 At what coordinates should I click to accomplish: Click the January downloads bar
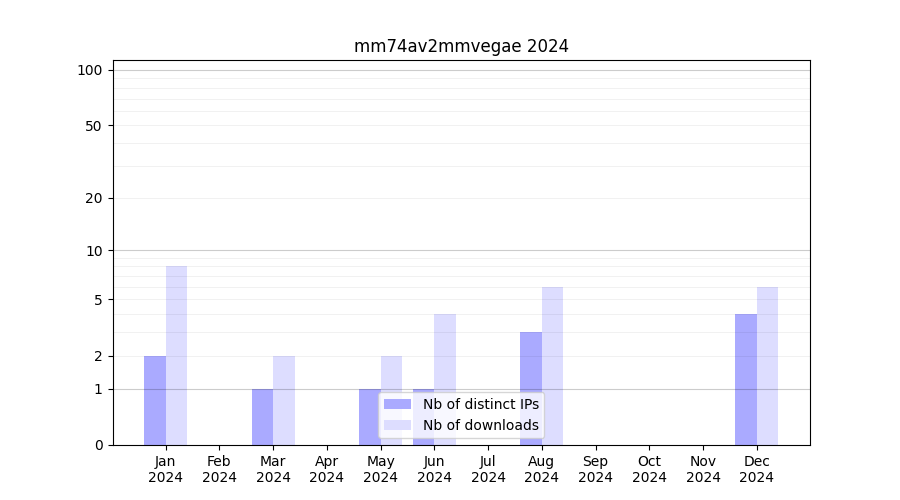point(176,355)
